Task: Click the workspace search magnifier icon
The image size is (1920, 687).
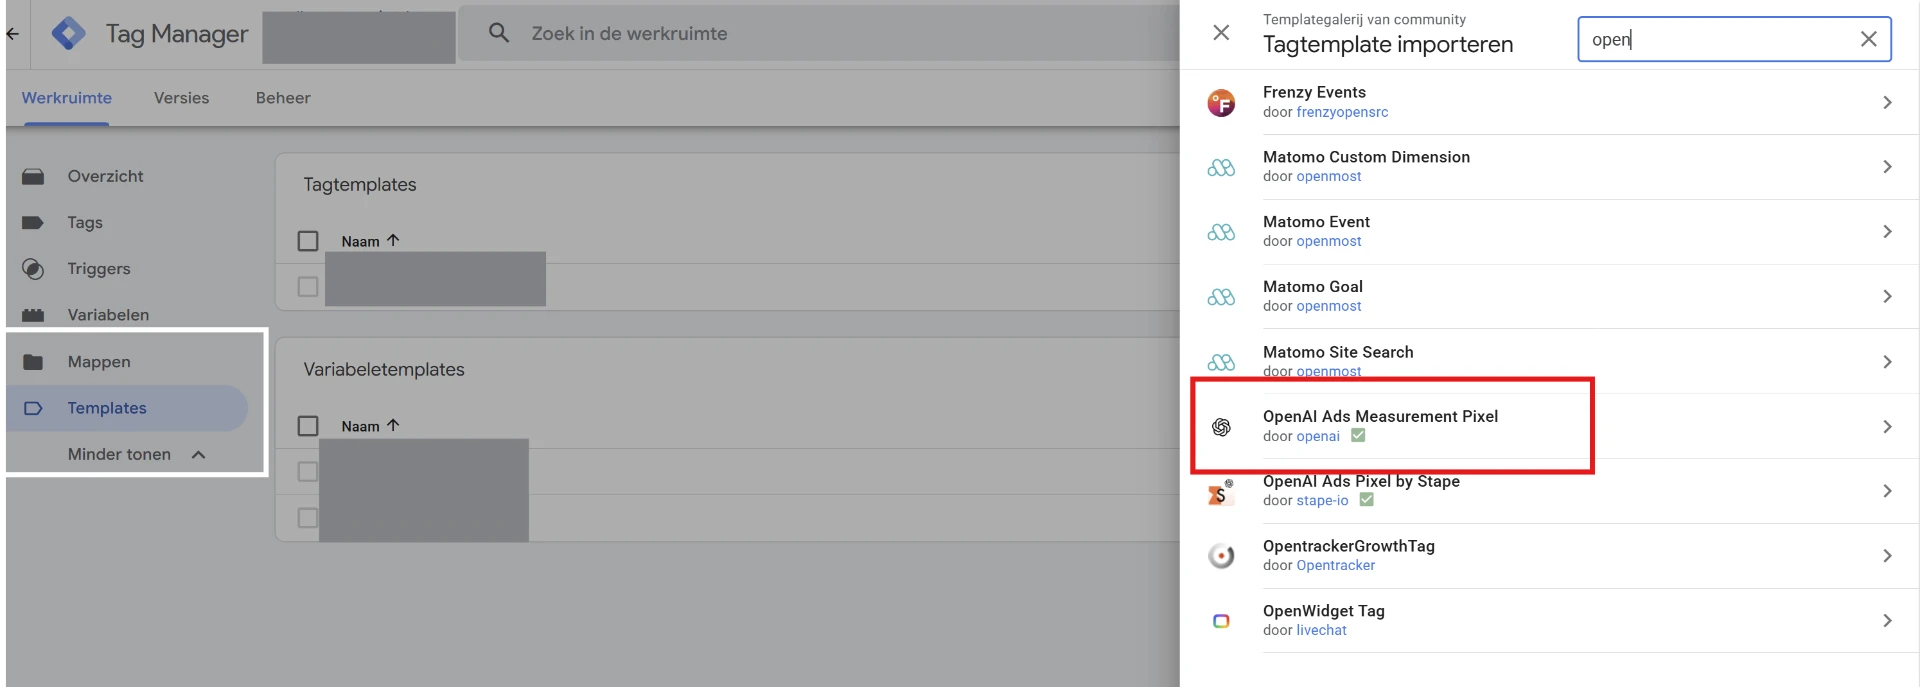Action: pyautogui.click(x=499, y=33)
